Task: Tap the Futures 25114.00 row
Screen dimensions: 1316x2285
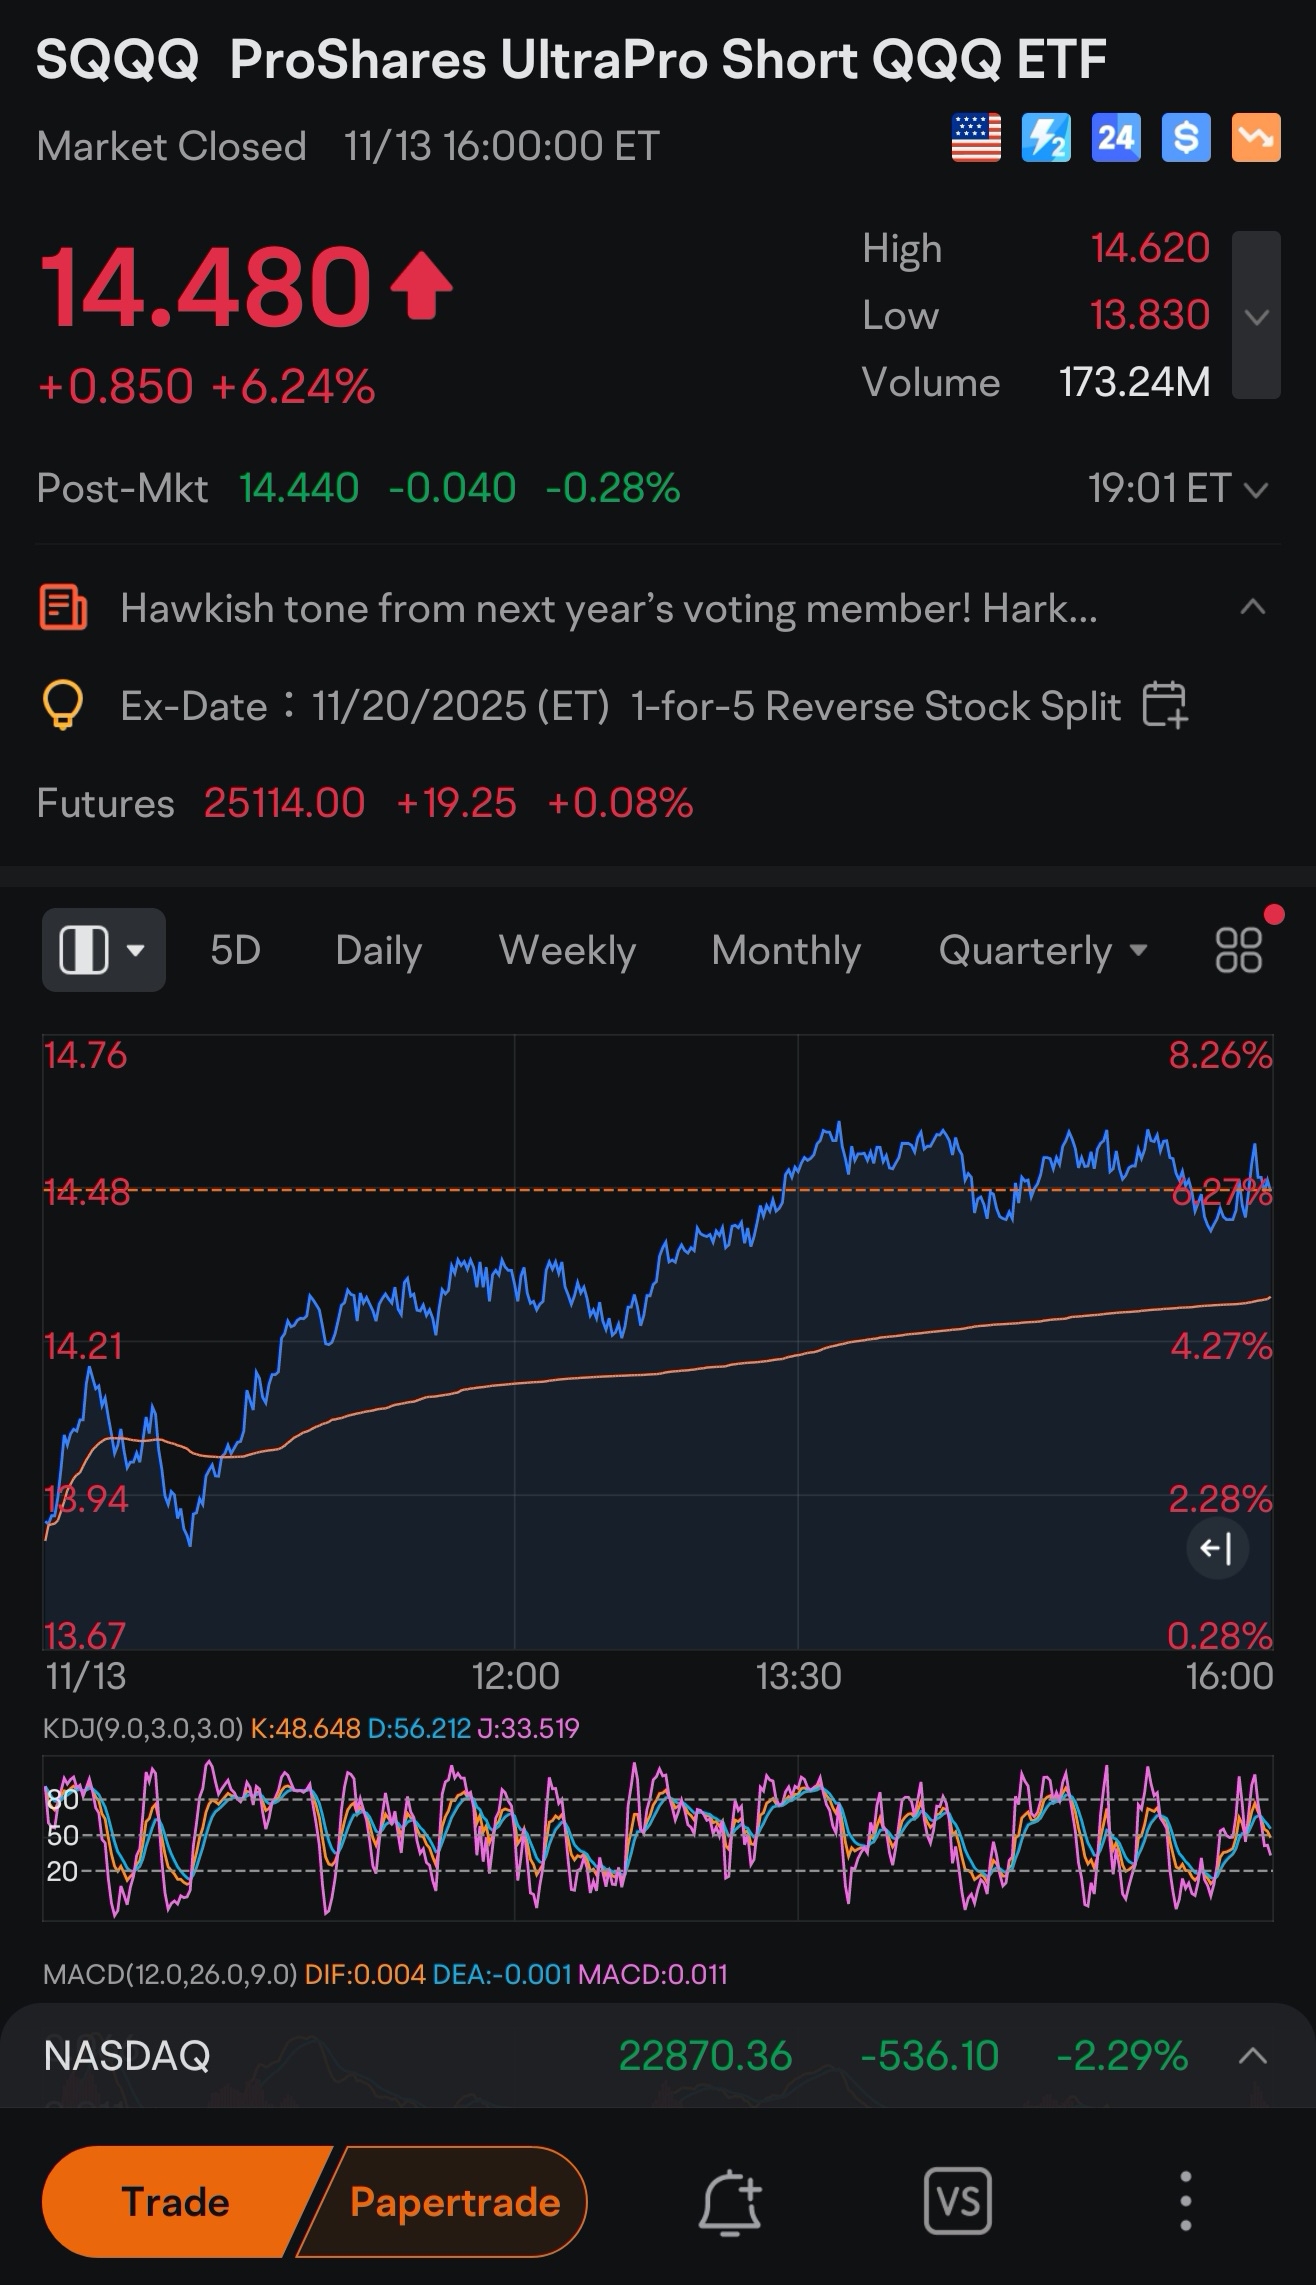Action: click(364, 803)
